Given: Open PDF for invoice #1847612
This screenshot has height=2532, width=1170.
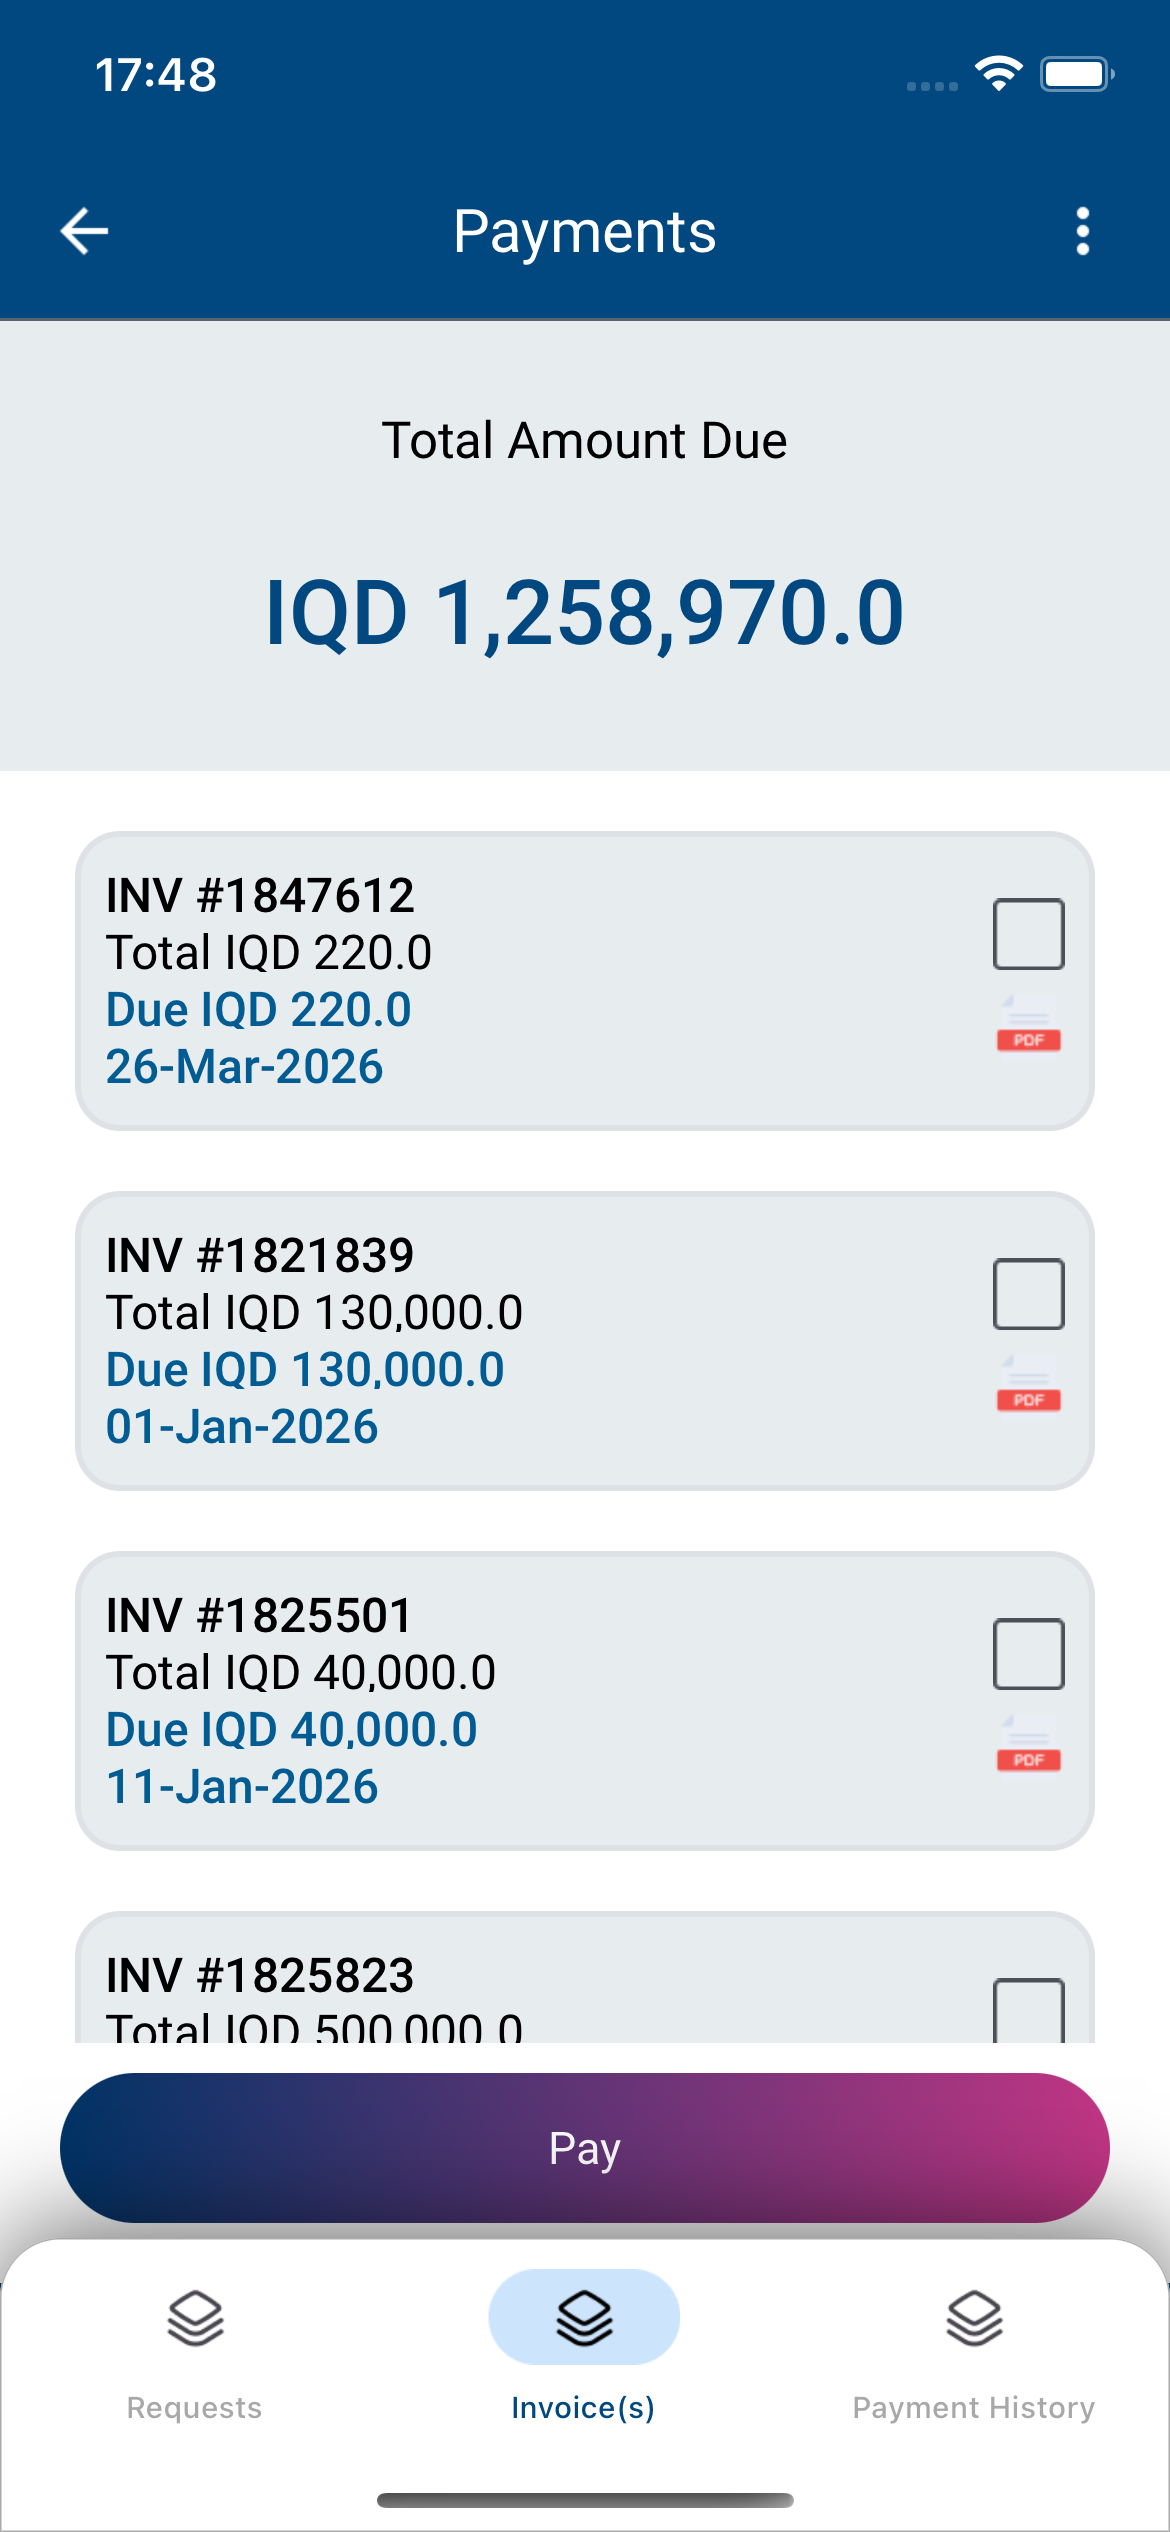Looking at the screenshot, I should pyautogui.click(x=1028, y=1024).
